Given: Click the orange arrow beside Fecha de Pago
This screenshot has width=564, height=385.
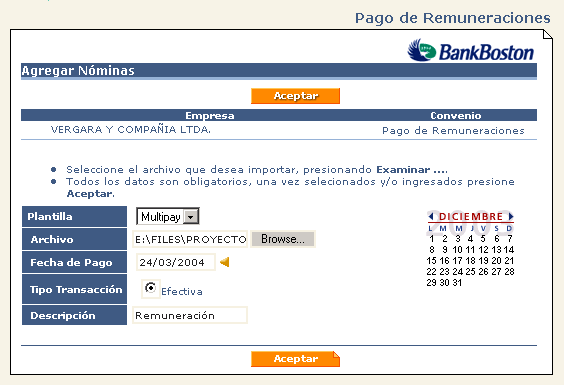Looking at the screenshot, I should tap(224, 262).
